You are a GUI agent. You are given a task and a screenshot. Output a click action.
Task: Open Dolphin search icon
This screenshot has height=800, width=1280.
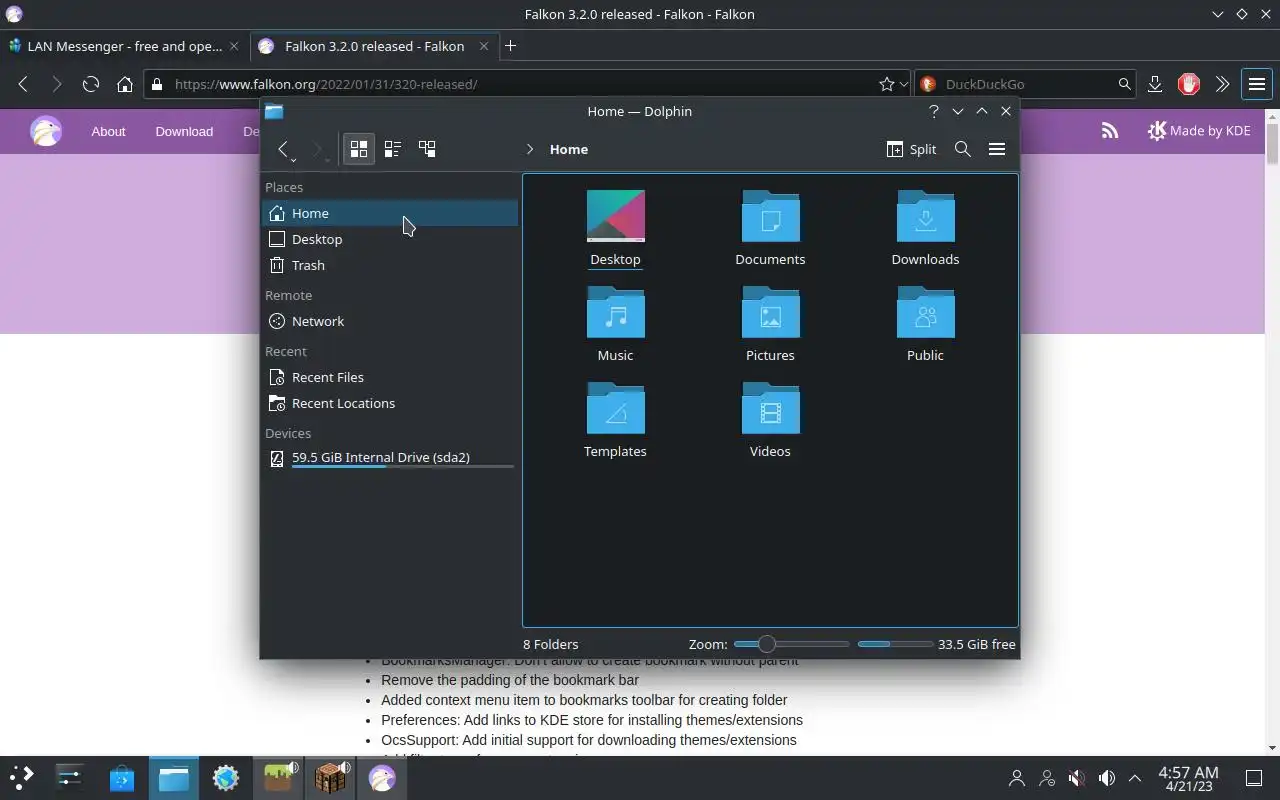[x=963, y=149]
